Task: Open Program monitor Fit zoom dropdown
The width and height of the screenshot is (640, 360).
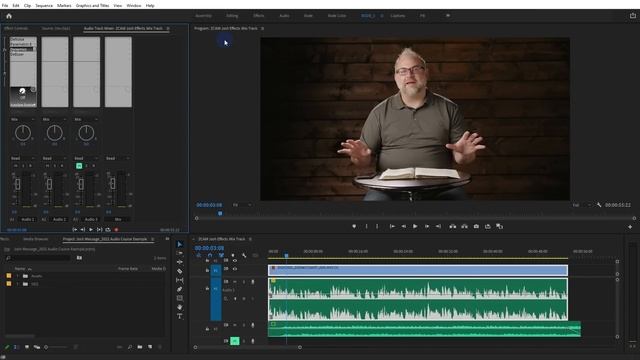Action: (x=242, y=205)
